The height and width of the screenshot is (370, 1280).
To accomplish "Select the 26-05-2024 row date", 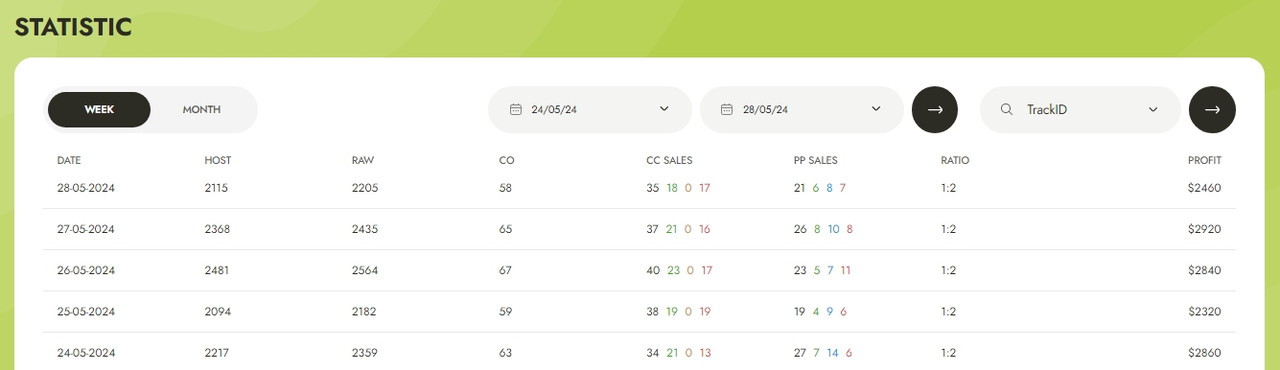I will click(x=86, y=270).
